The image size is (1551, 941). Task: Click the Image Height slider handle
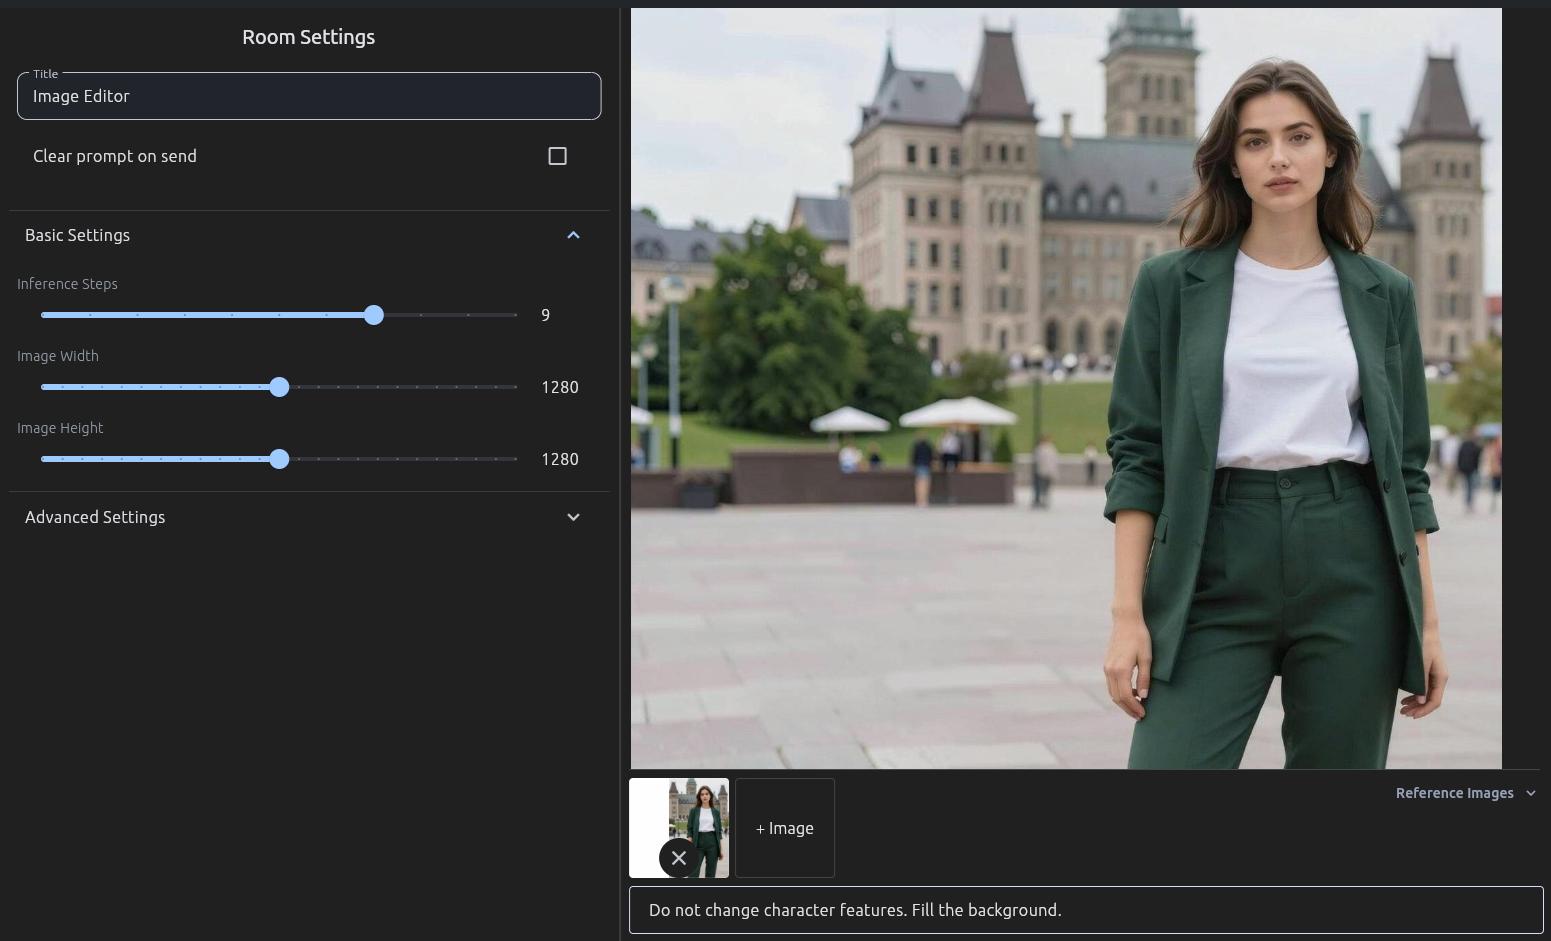coord(279,459)
